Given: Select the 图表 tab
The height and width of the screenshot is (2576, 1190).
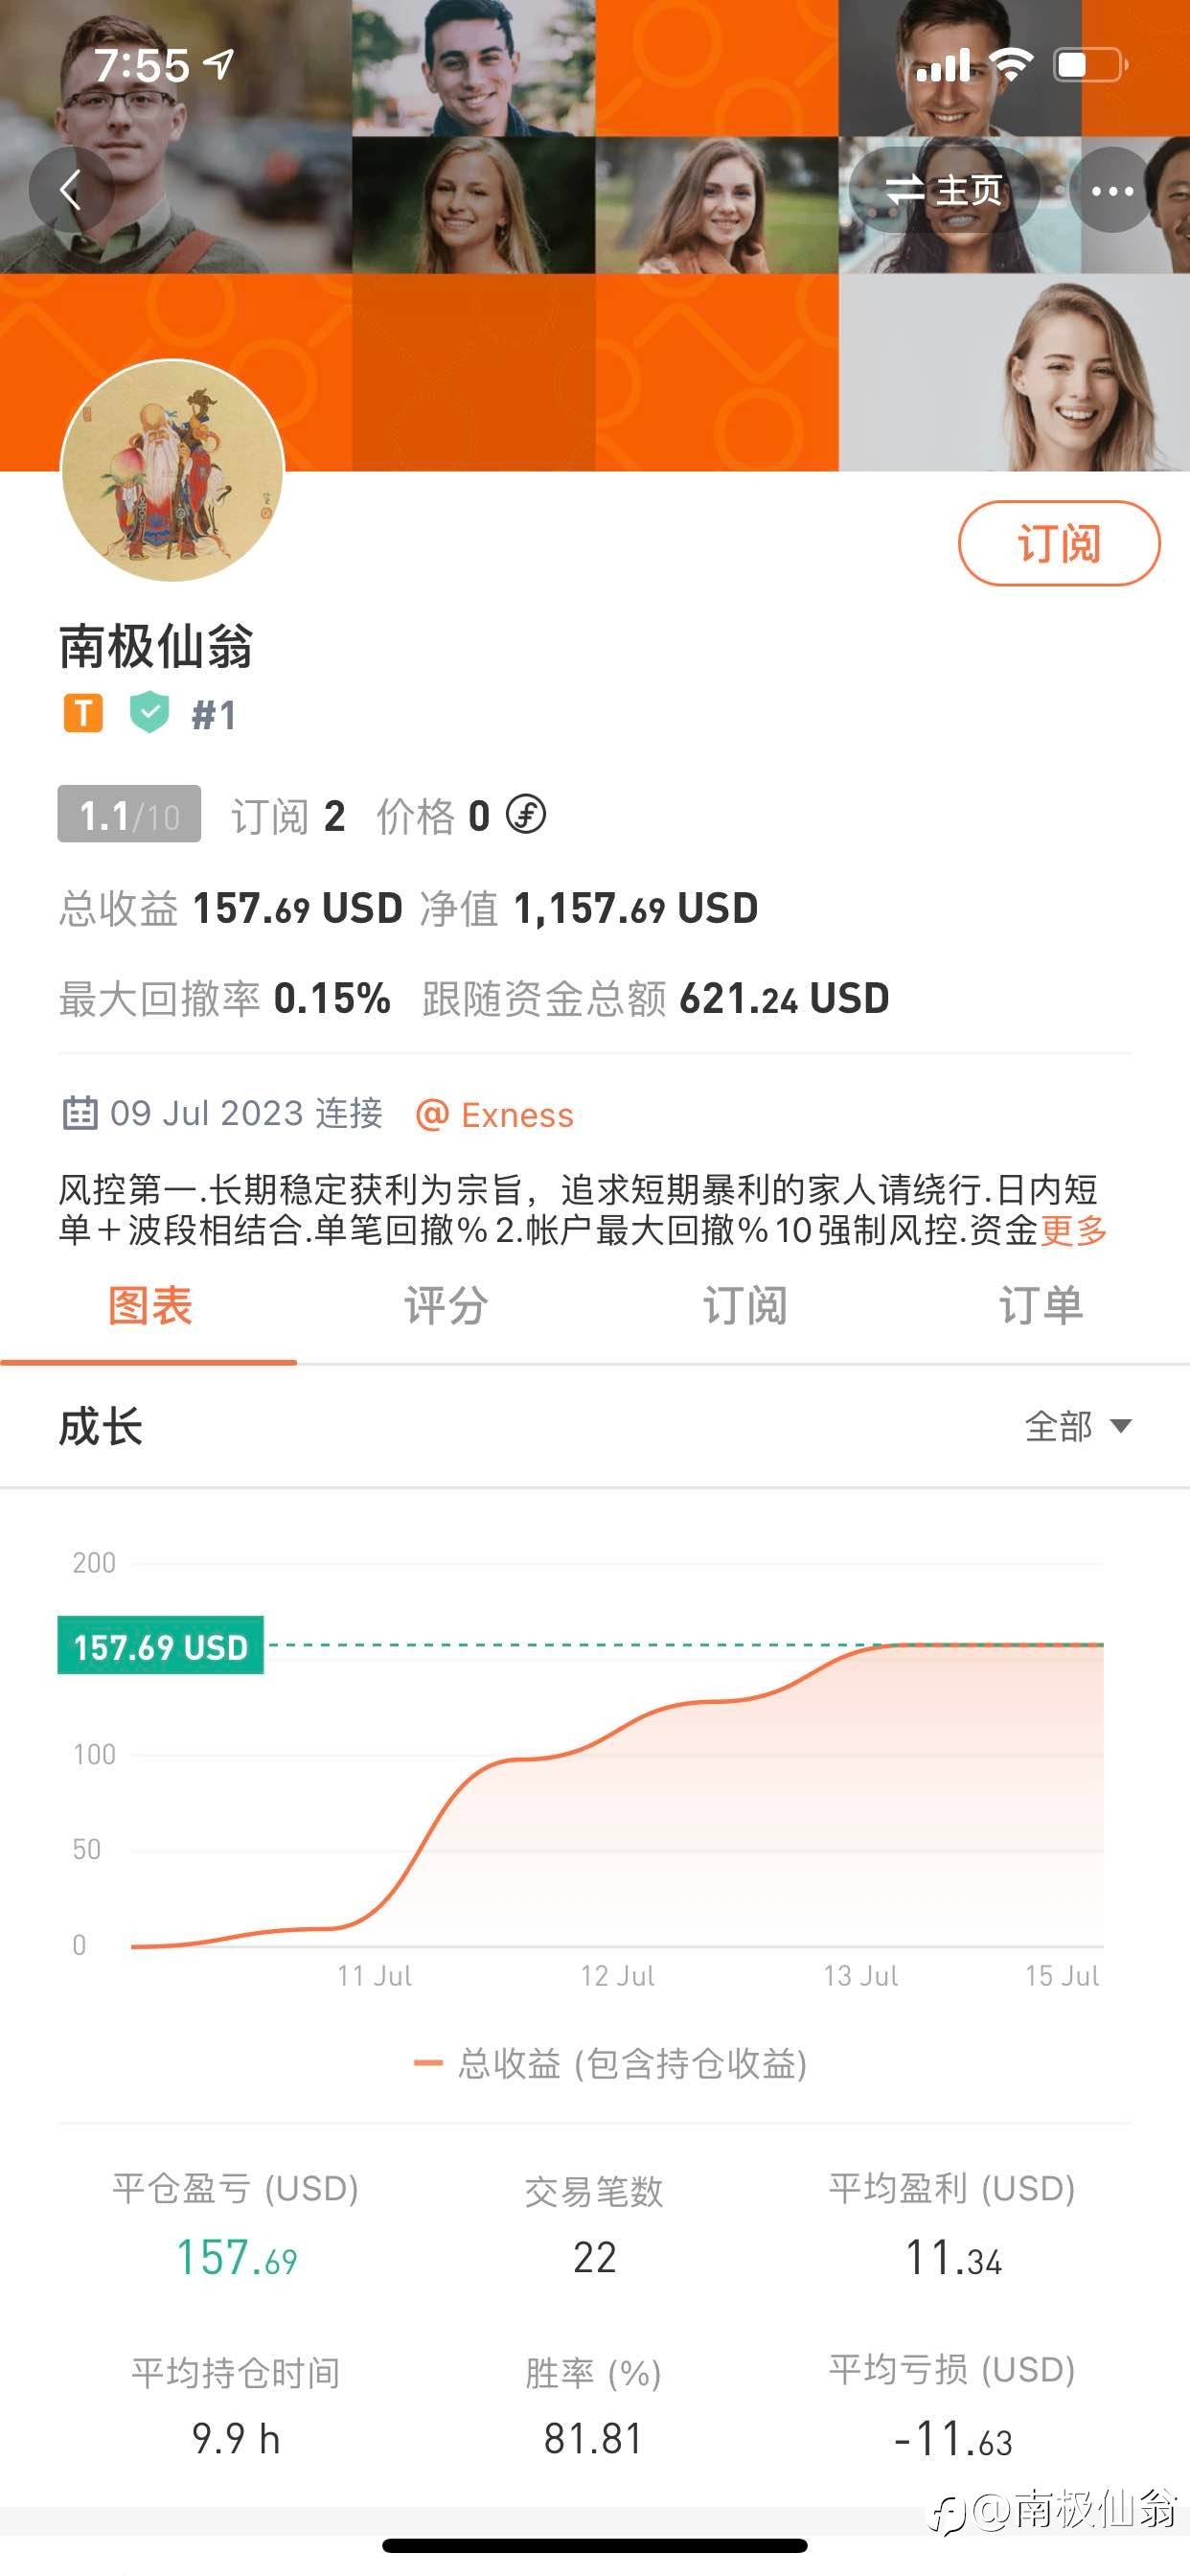Looking at the screenshot, I should coord(149,1306).
